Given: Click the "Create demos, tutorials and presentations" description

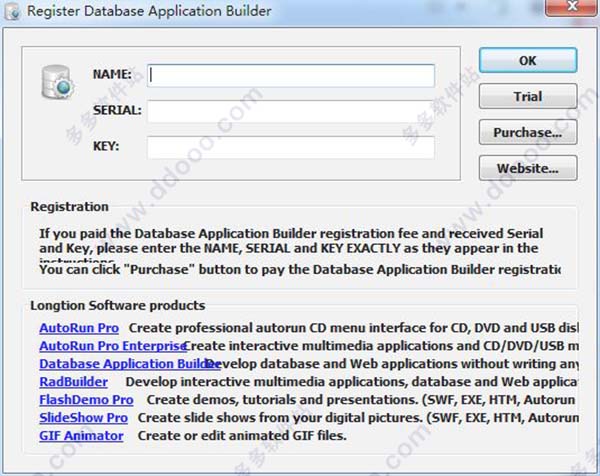Looking at the screenshot, I should tap(361, 400).
